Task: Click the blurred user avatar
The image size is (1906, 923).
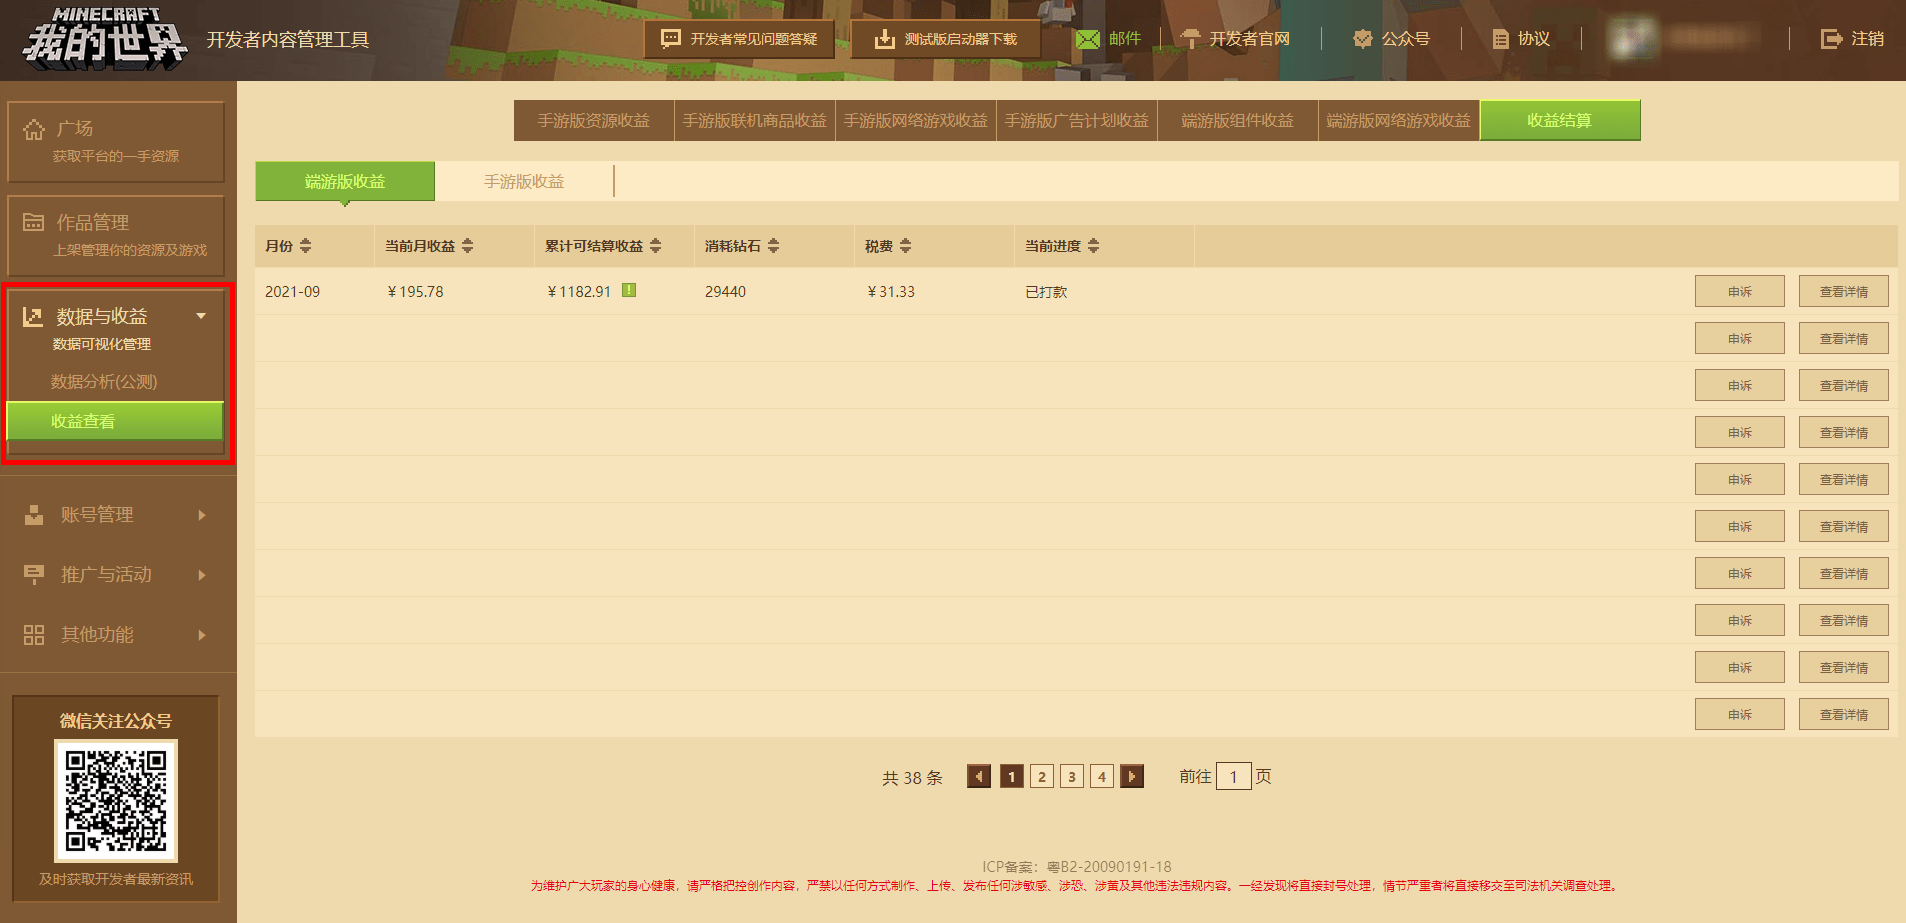Action: (x=1632, y=39)
